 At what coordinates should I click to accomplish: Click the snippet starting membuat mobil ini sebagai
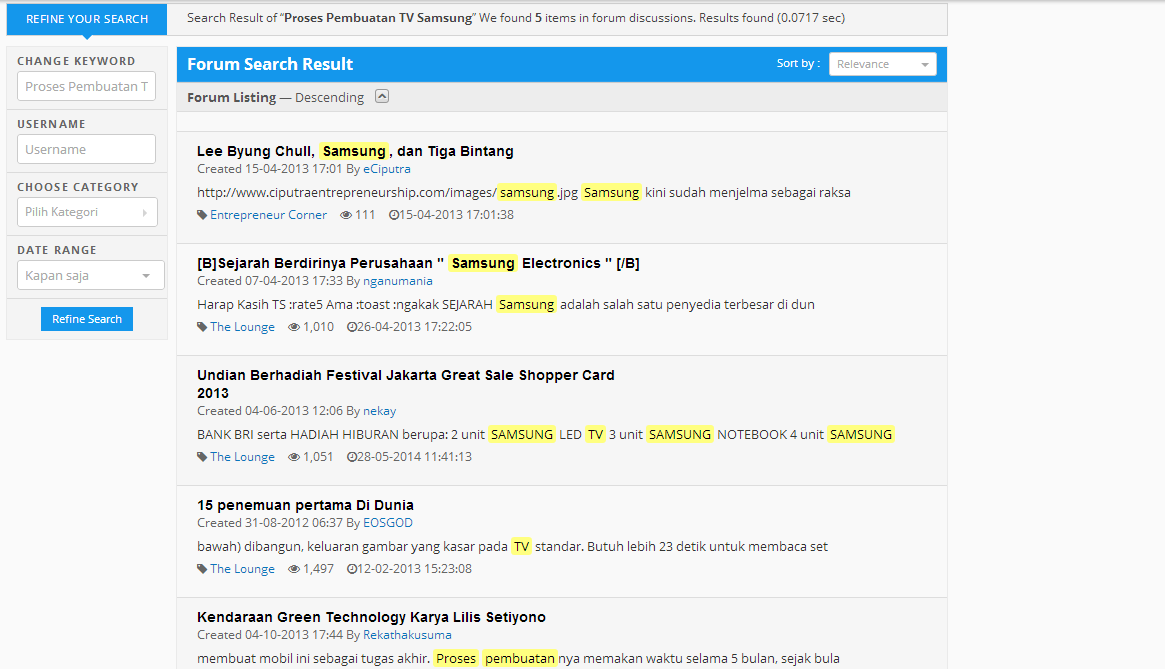tap(518, 659)
